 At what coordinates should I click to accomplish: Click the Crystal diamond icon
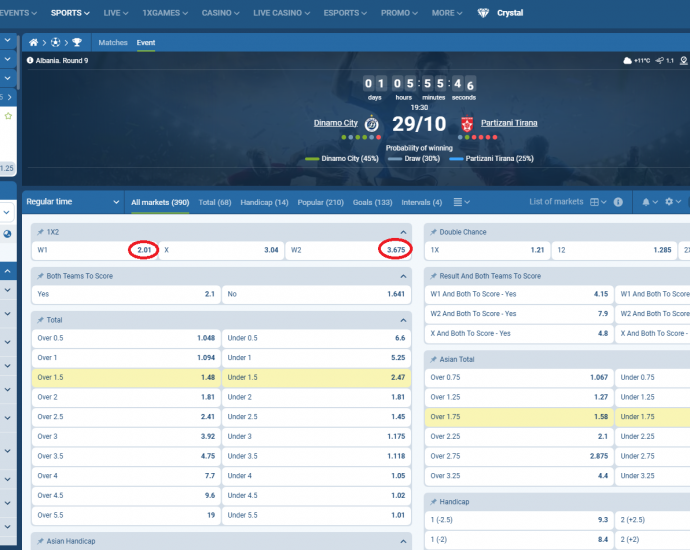[483, 13]
